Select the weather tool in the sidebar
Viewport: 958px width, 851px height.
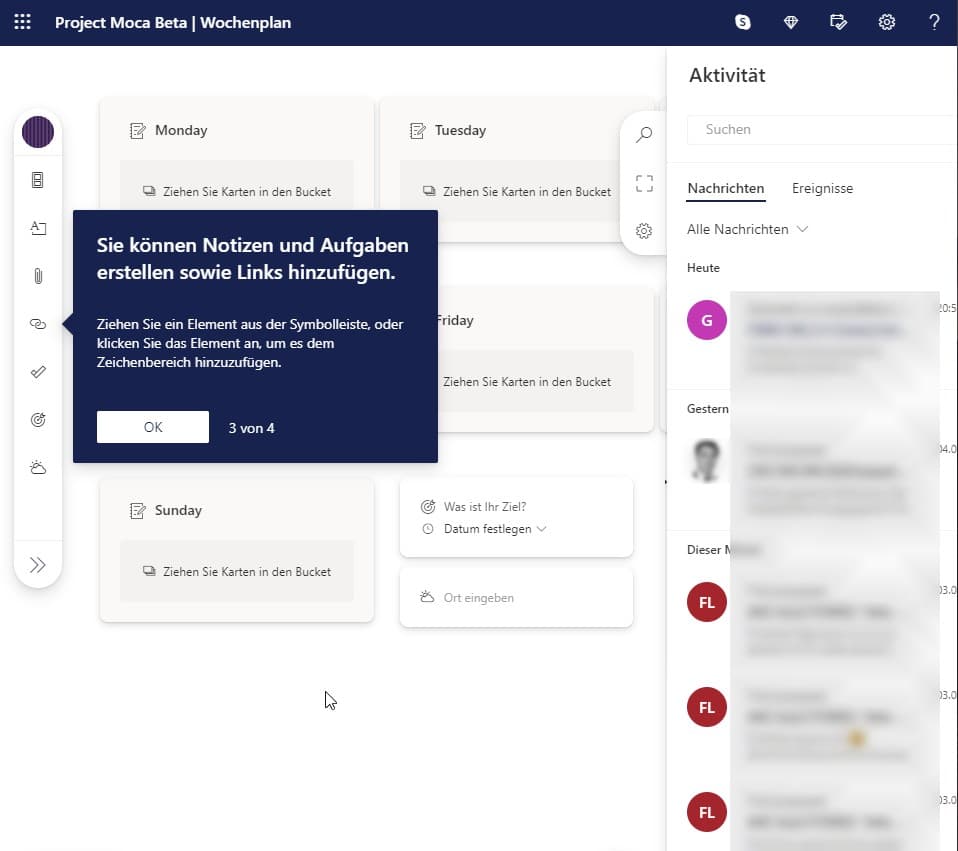coord(38,467)
